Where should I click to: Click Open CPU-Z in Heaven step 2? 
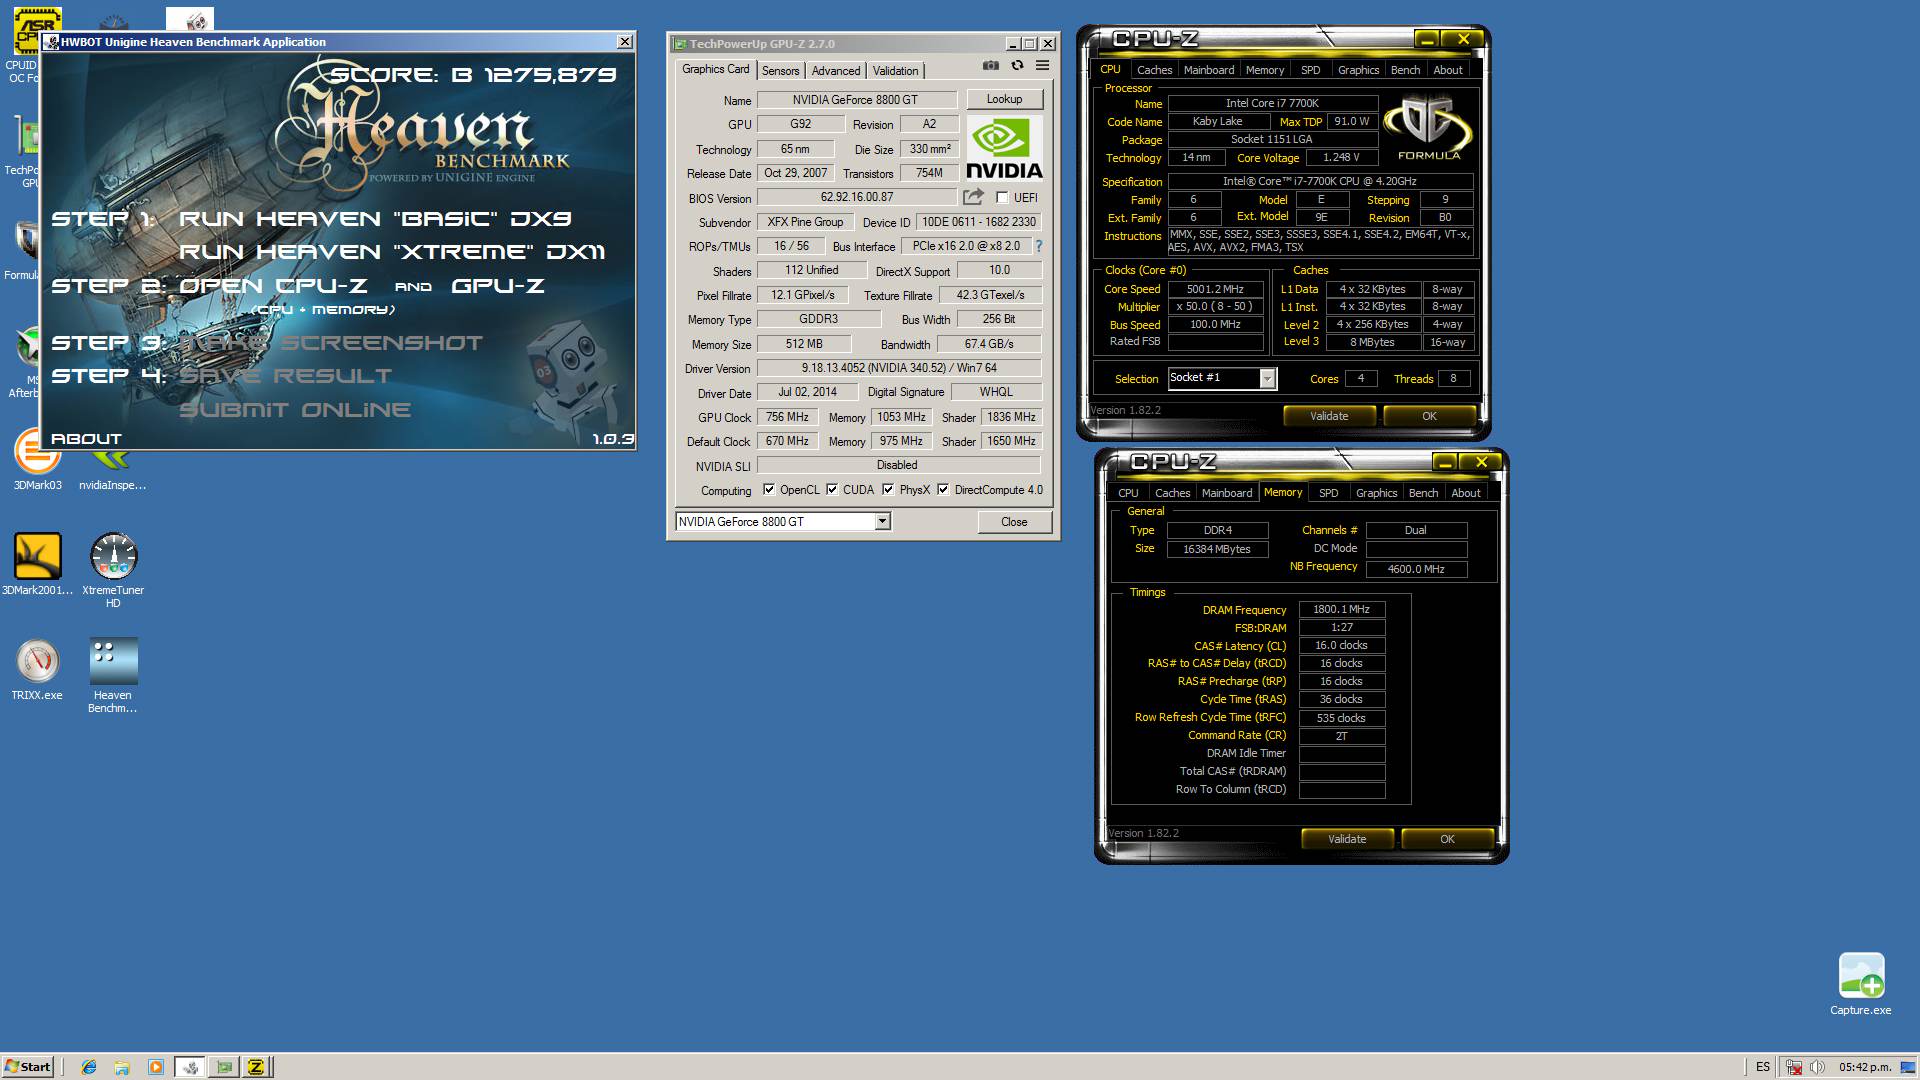tap(273, 286)
